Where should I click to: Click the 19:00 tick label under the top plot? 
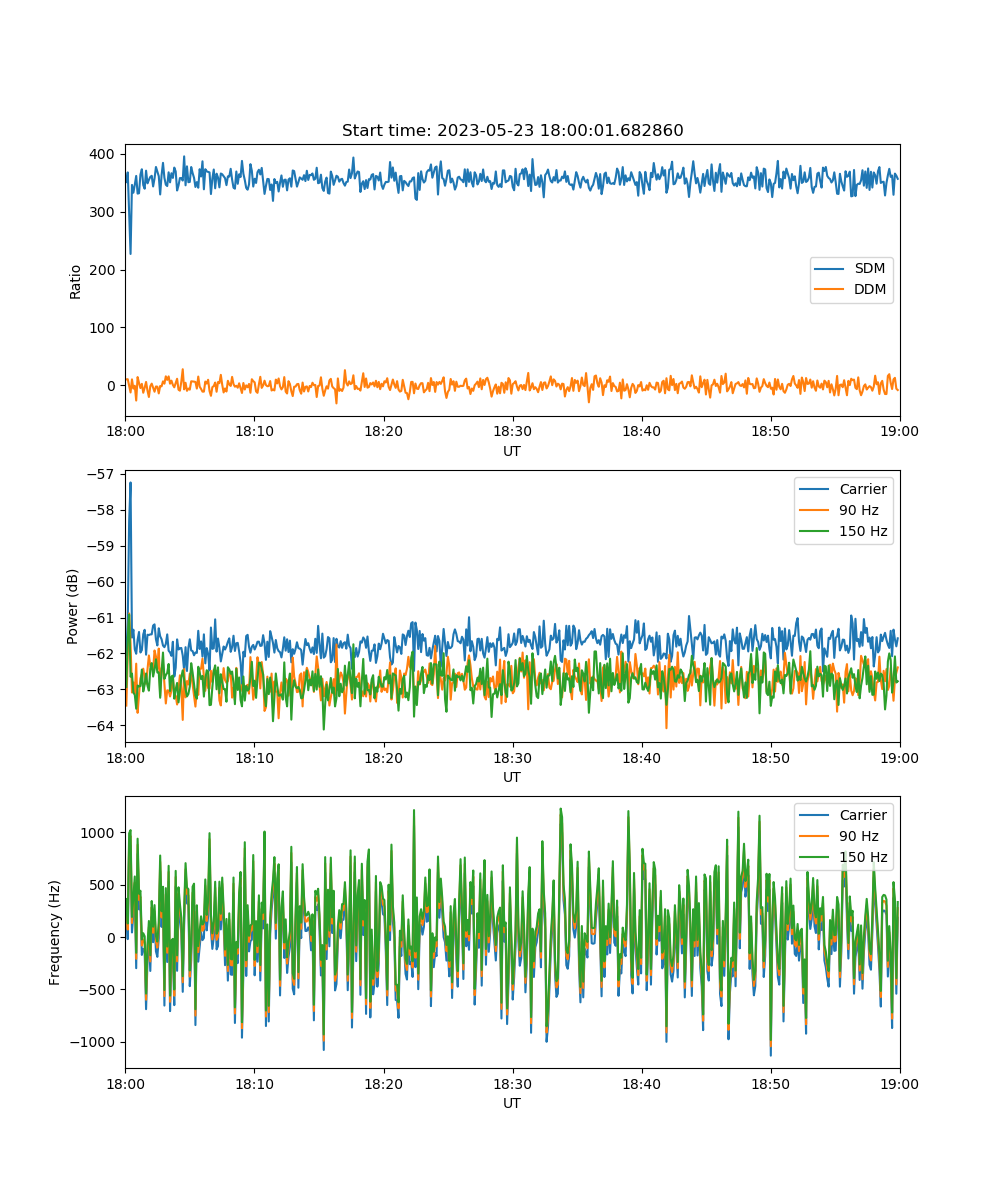pyautogui.click(x=900, y=431)
